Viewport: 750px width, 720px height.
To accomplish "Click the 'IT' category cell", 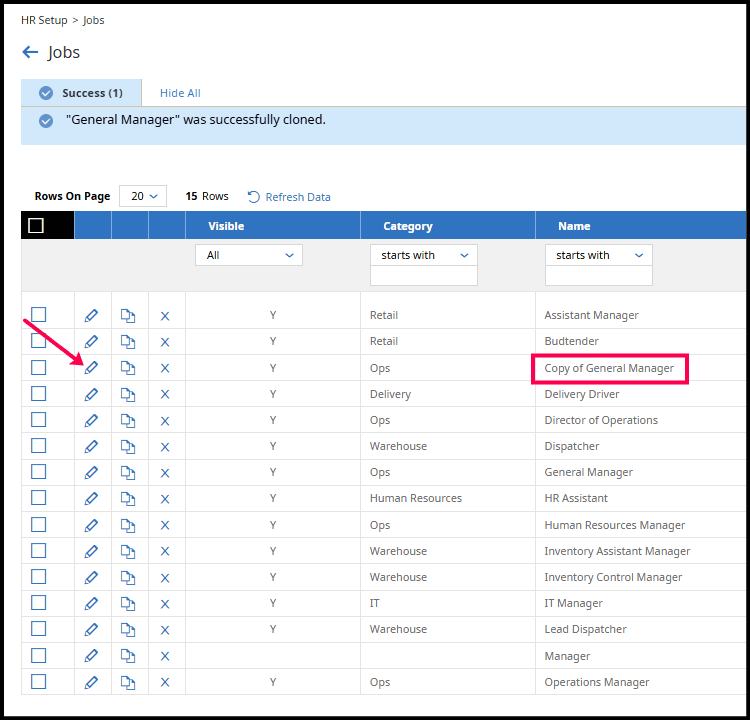I will click(x=375, y=603).
